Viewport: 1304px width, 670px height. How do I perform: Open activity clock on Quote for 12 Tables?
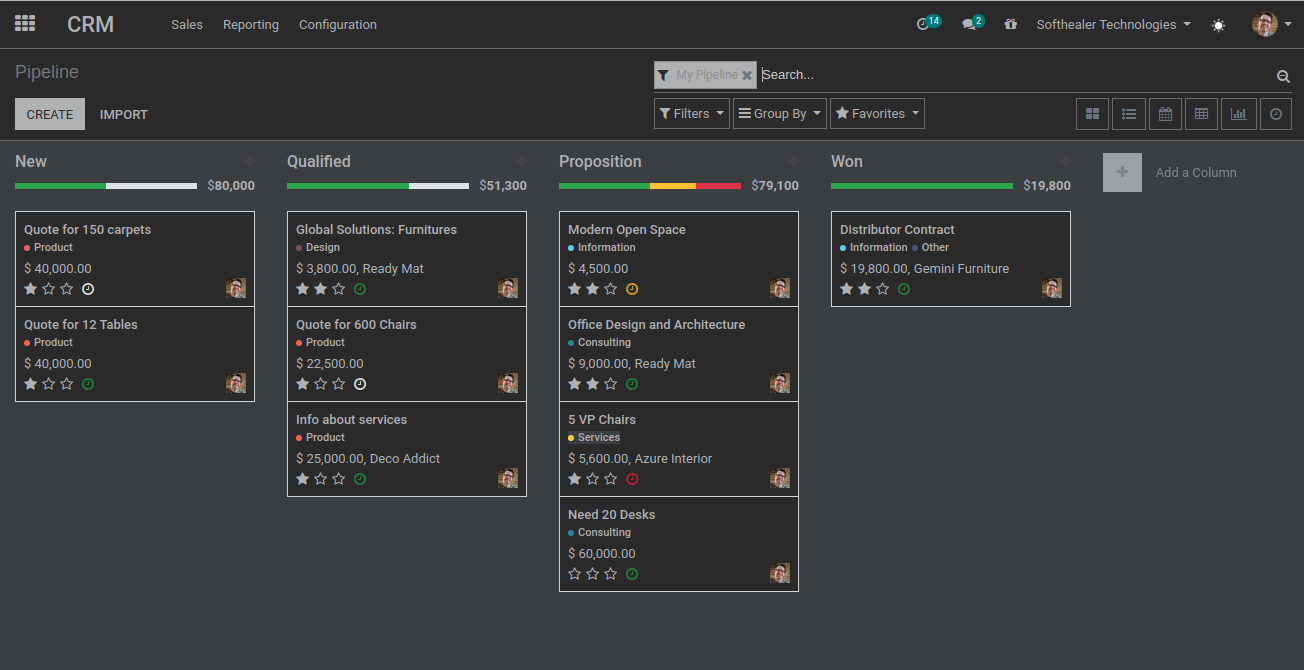pos(88,384)
